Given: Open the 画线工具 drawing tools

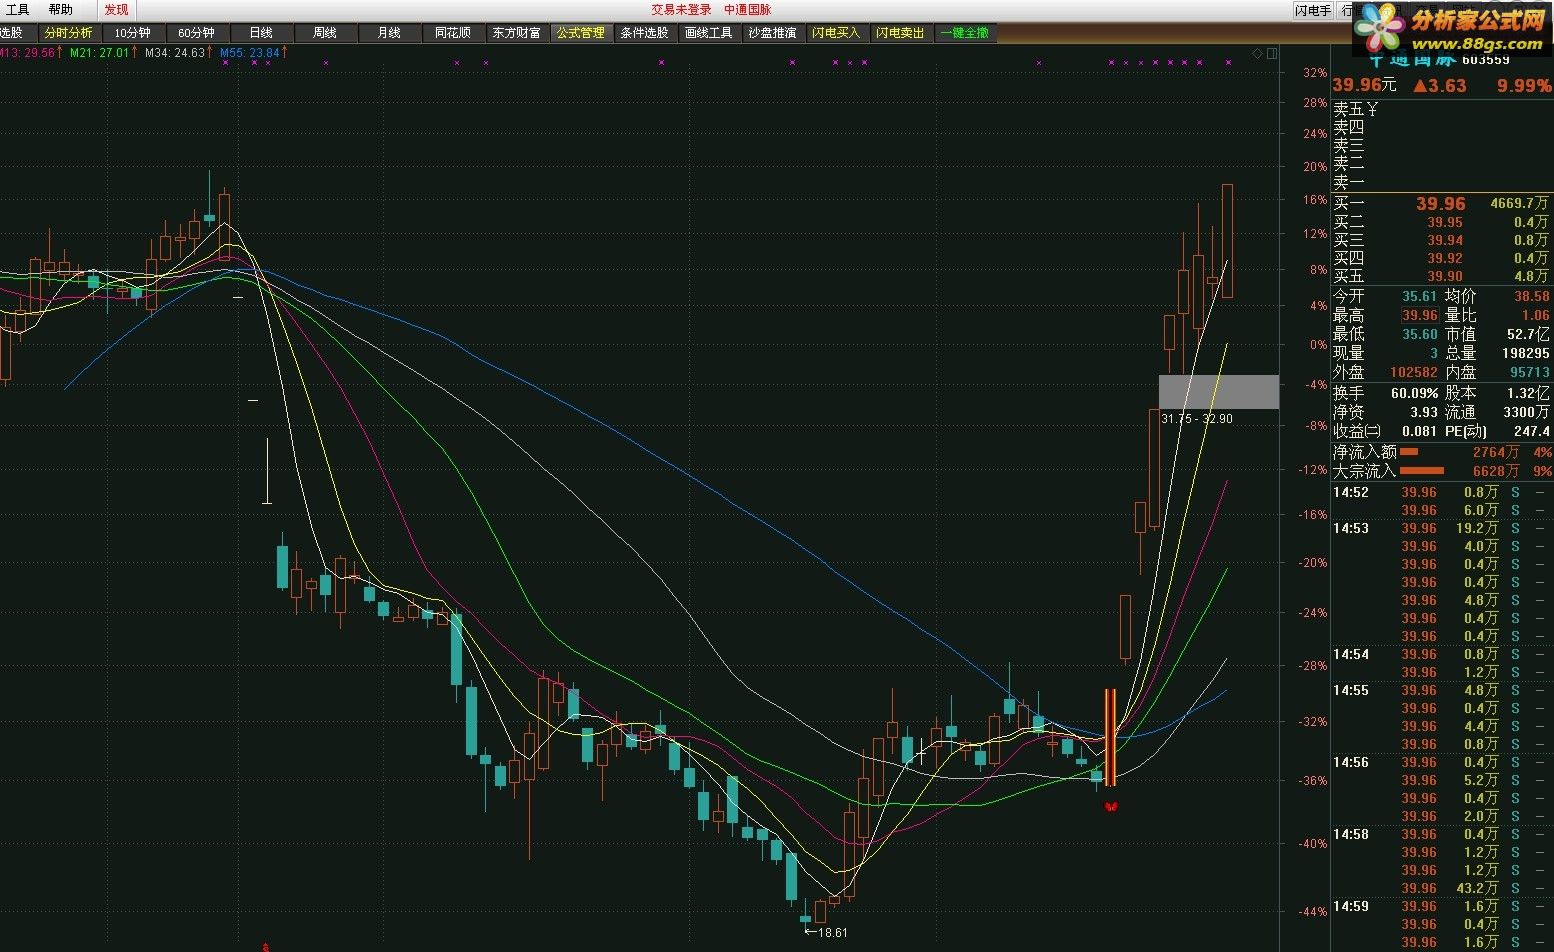Looking at the screenshot, I should click(x=708, y=33).
